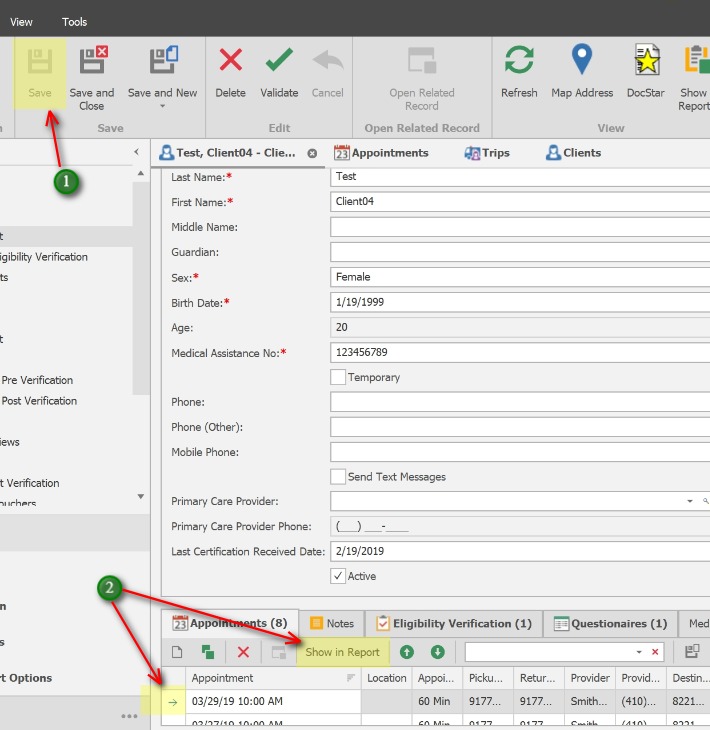Click the Last Name field

point(520,176)
